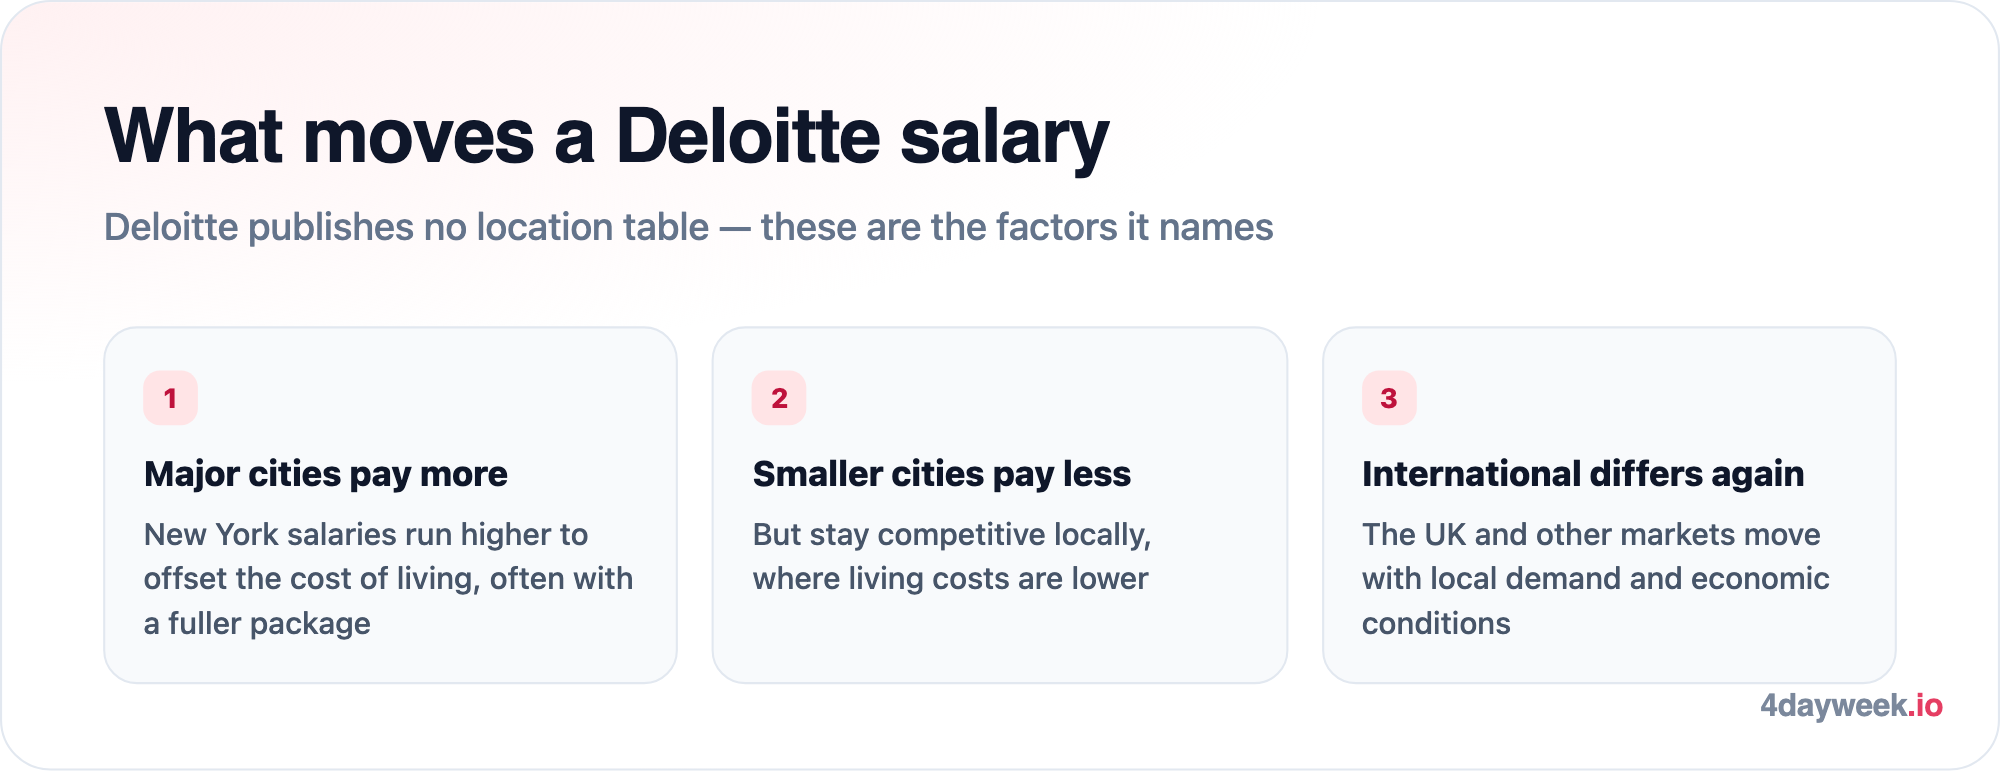Click the 'But stay competitive locally' description

(x=952, y=557)
